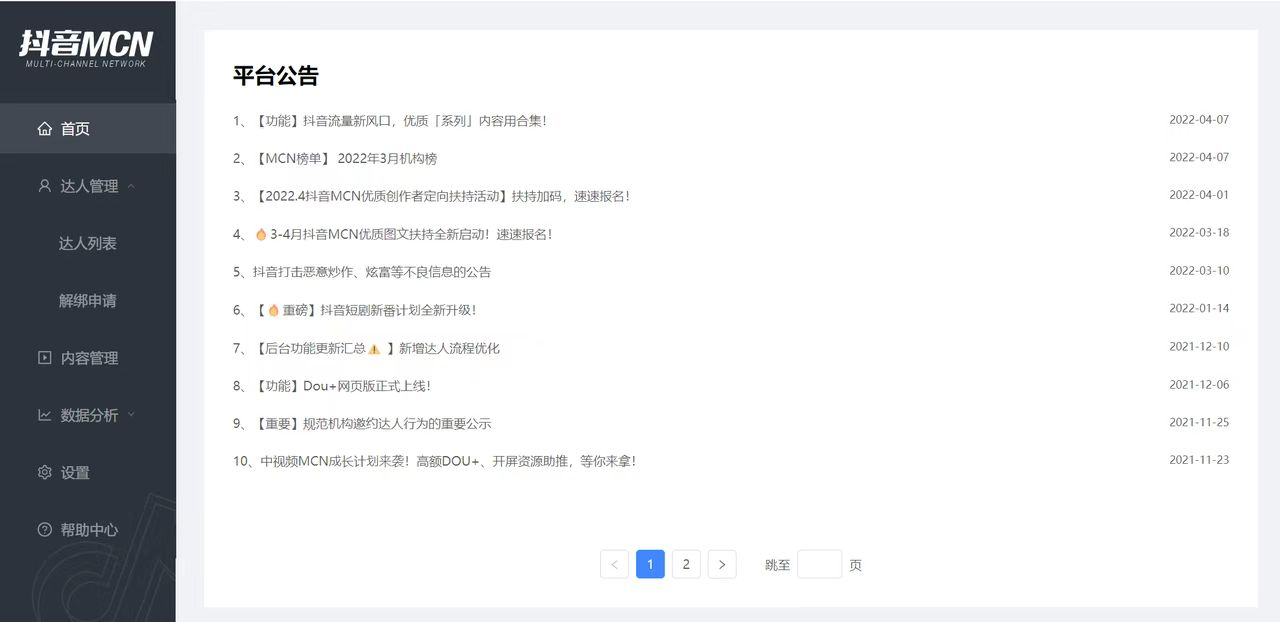Click date 2021-11-25
This screenshot has width=1280, height=622.
[x=1199, y=423]
